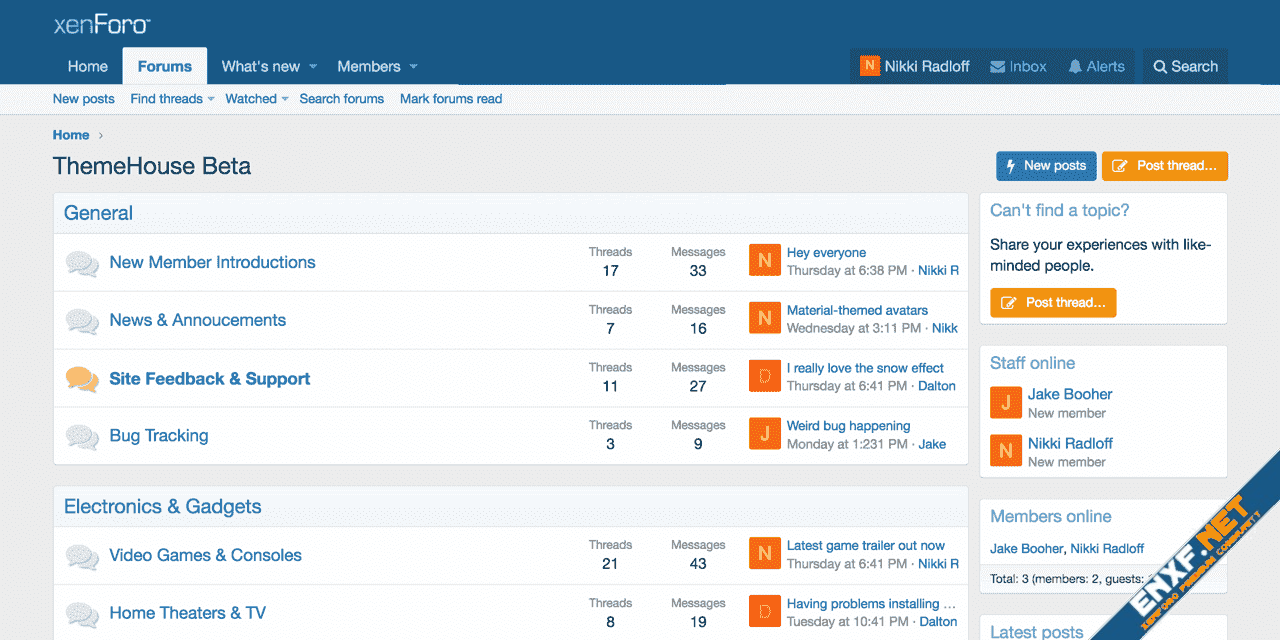Open the Alerts bell icon

tap(1075, 67)
